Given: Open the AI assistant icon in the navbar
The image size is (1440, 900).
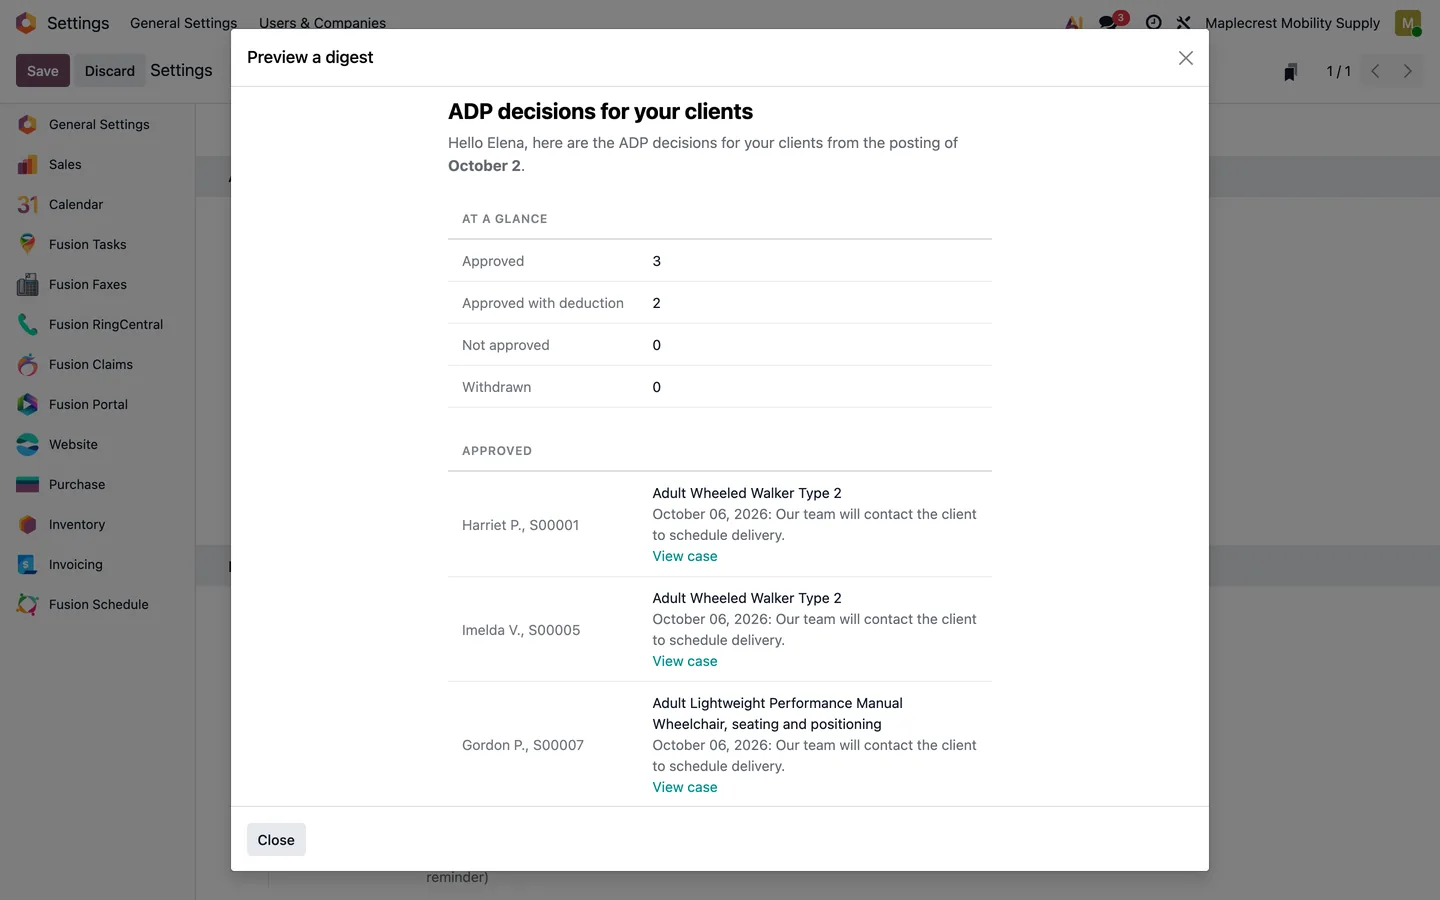Looking at the screenshot, I should click(1074, 22).
